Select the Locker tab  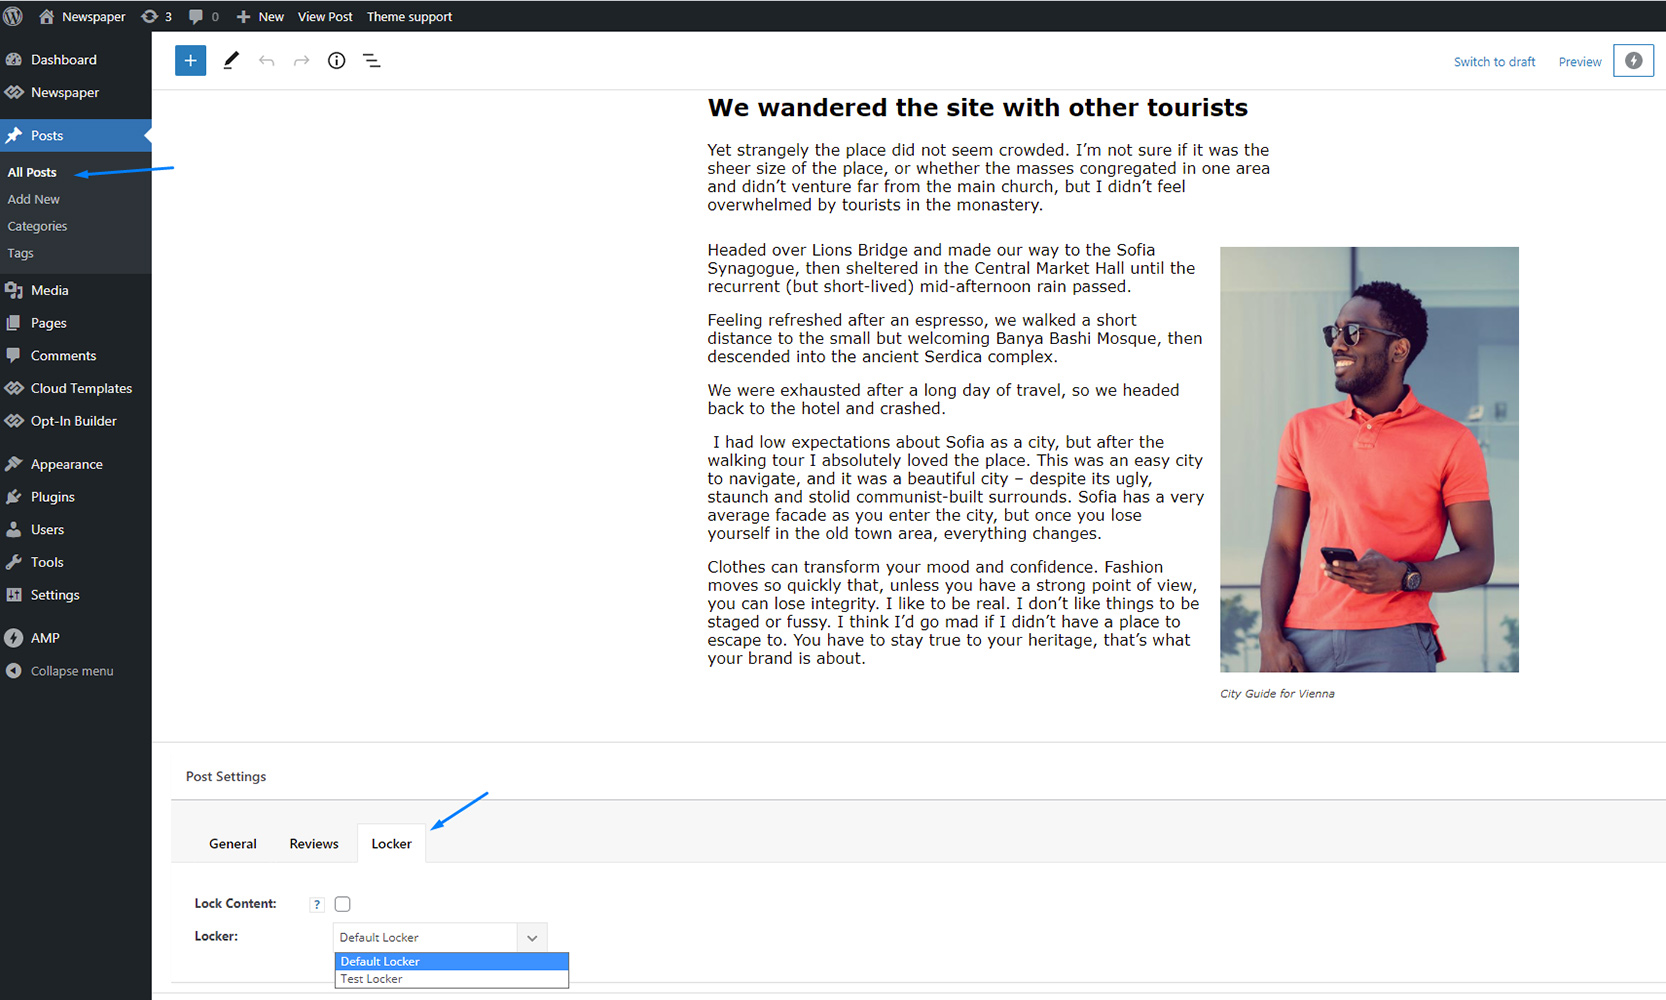coord(392,844)
